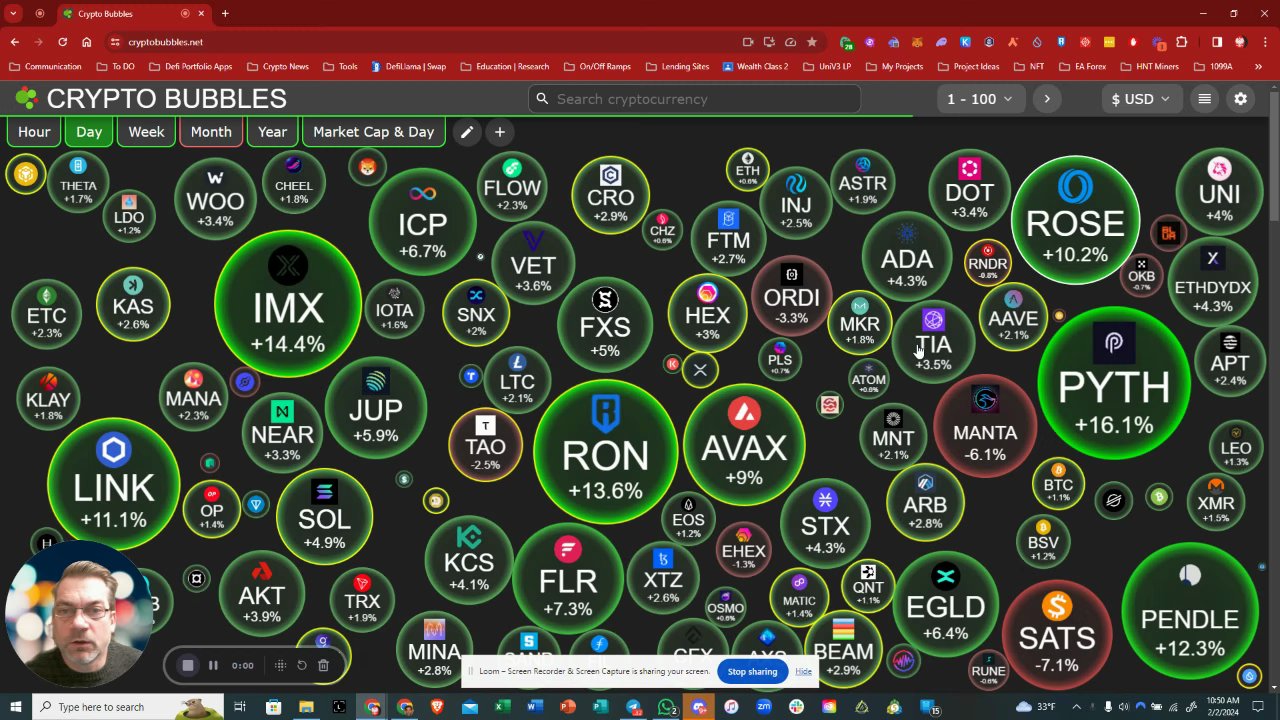Open the Crypto News bookmark folder

(x=277, y=67)
